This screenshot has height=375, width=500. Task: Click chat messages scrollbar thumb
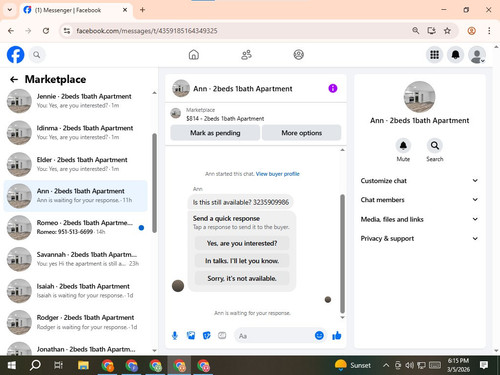coord(342,253)
